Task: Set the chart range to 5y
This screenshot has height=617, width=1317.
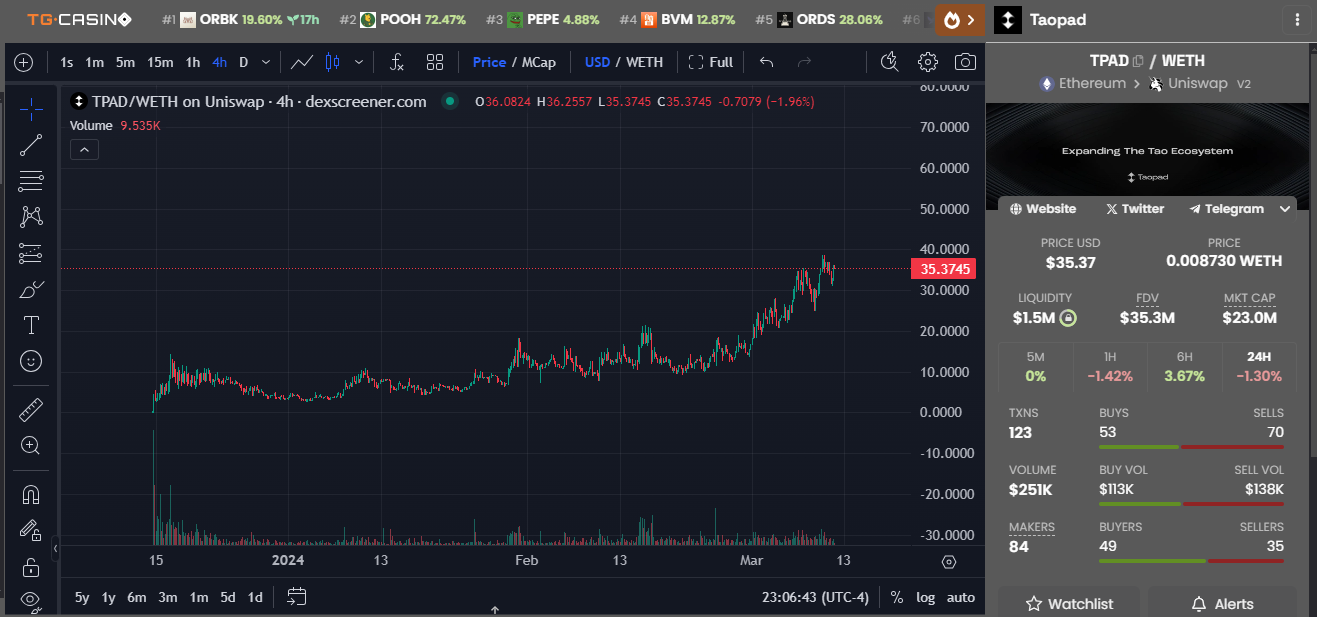Action: tap(82, 597)
